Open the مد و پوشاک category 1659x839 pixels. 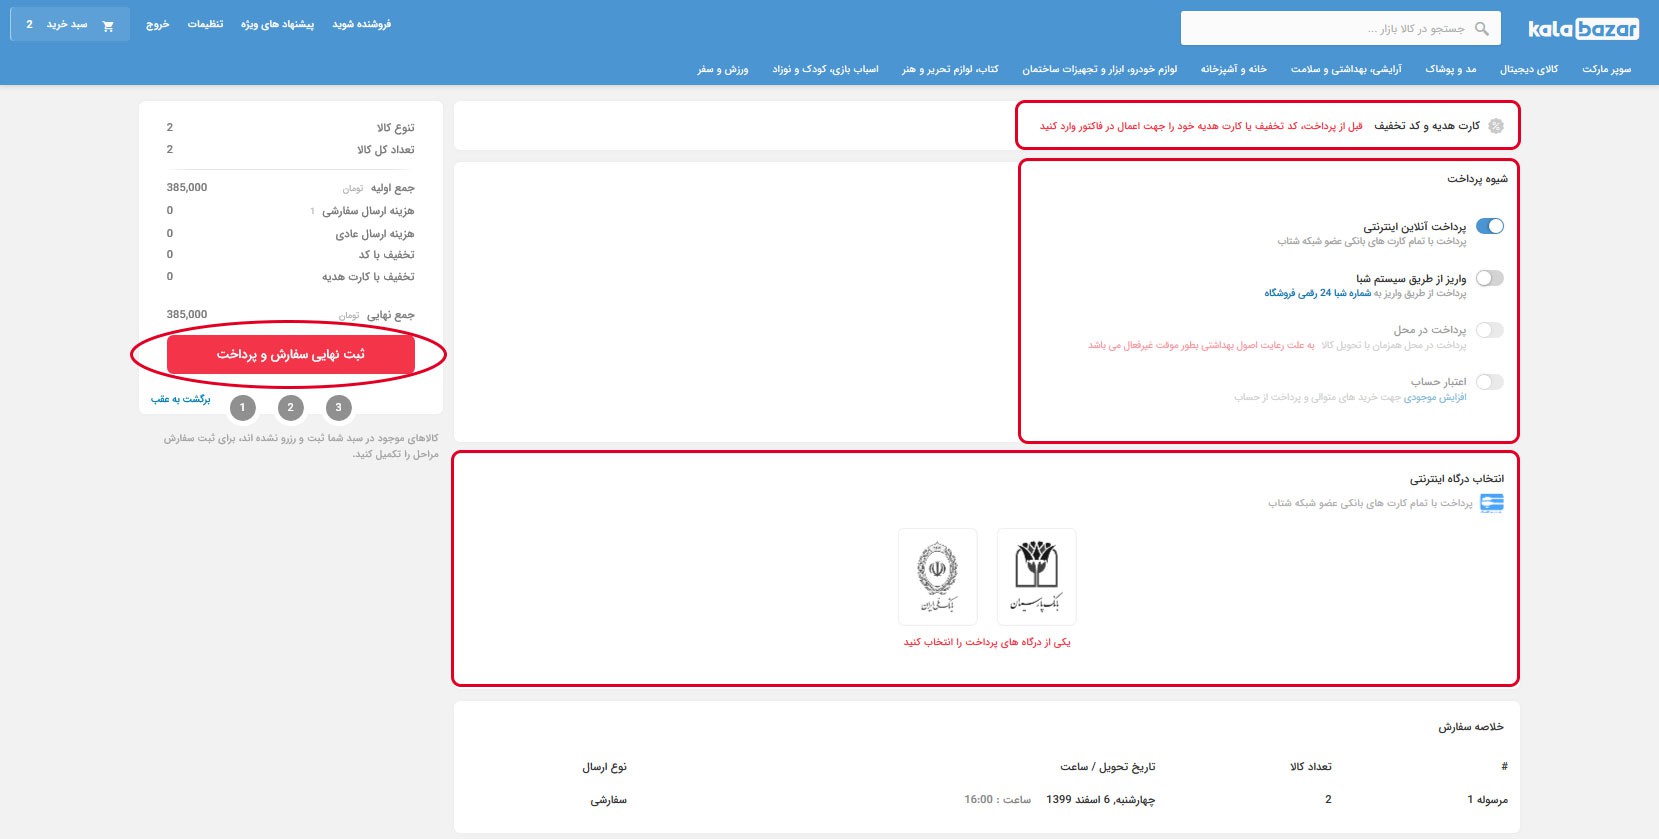pos(1451,69)
